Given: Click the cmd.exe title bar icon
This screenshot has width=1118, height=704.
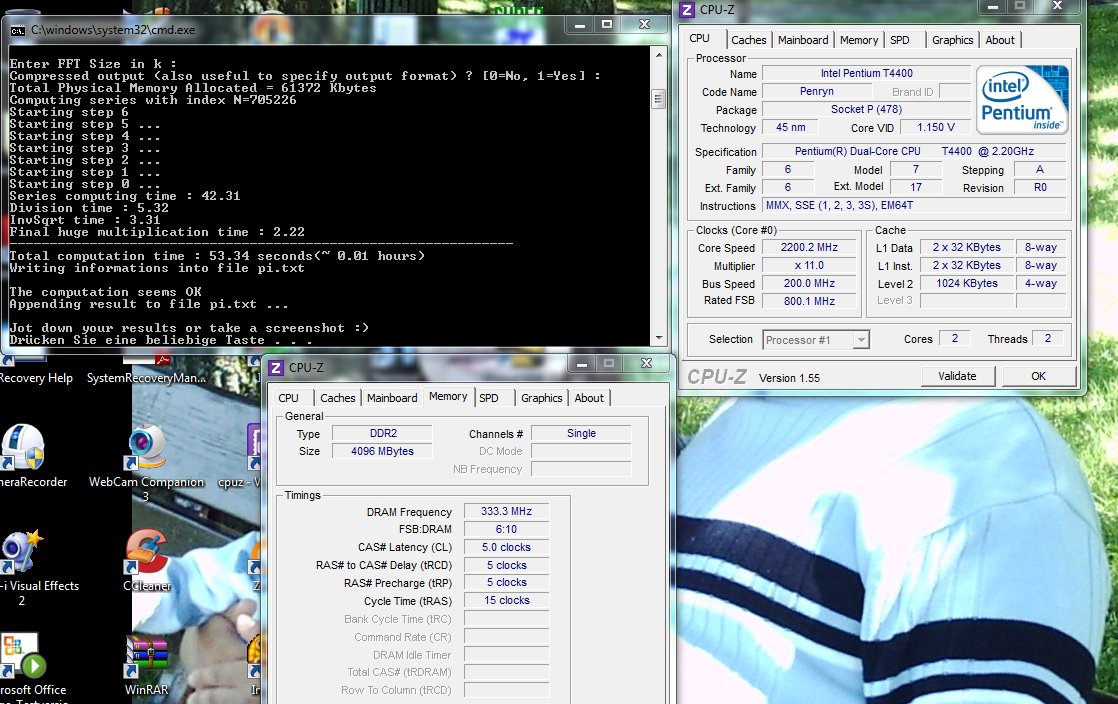Looking at the screenshot, I should 18,31.
